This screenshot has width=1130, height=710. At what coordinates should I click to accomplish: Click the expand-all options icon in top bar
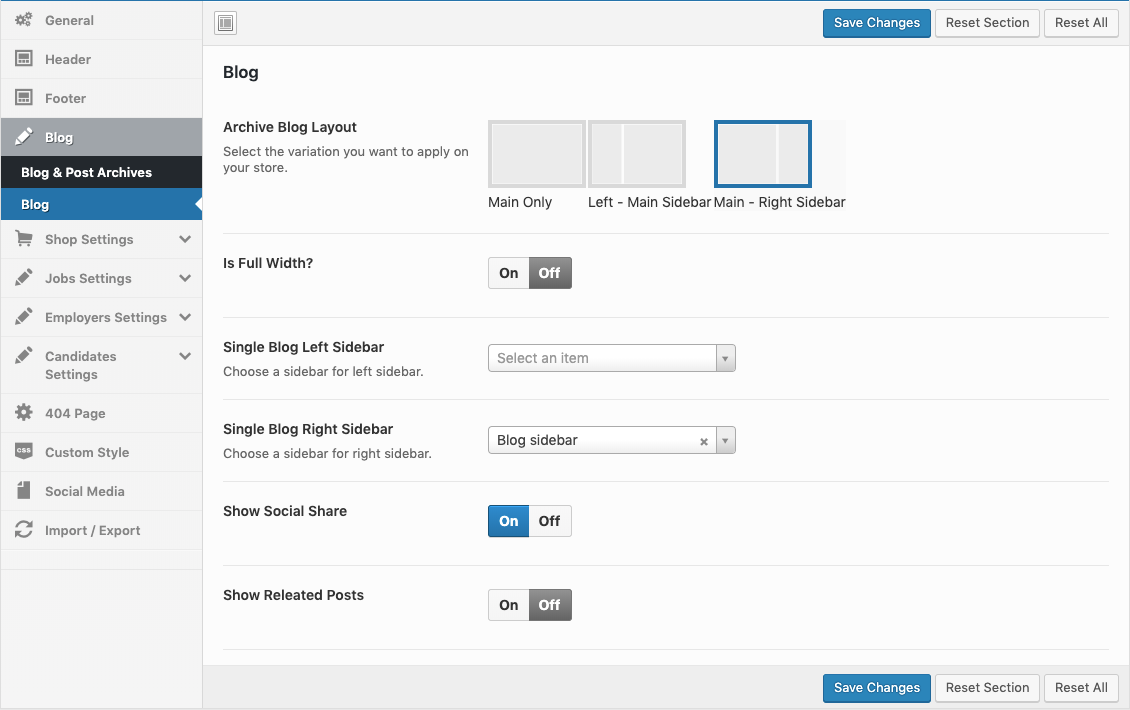coord(226,23)
